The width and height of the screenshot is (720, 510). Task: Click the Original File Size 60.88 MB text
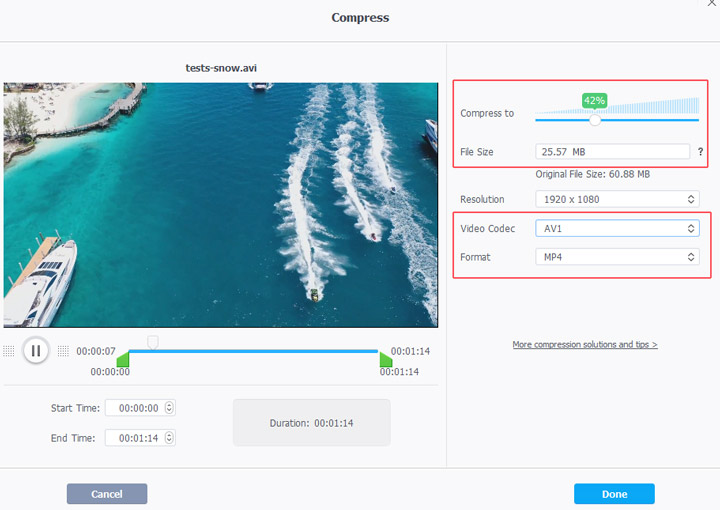pyautogui.click(x=592, y=174)
